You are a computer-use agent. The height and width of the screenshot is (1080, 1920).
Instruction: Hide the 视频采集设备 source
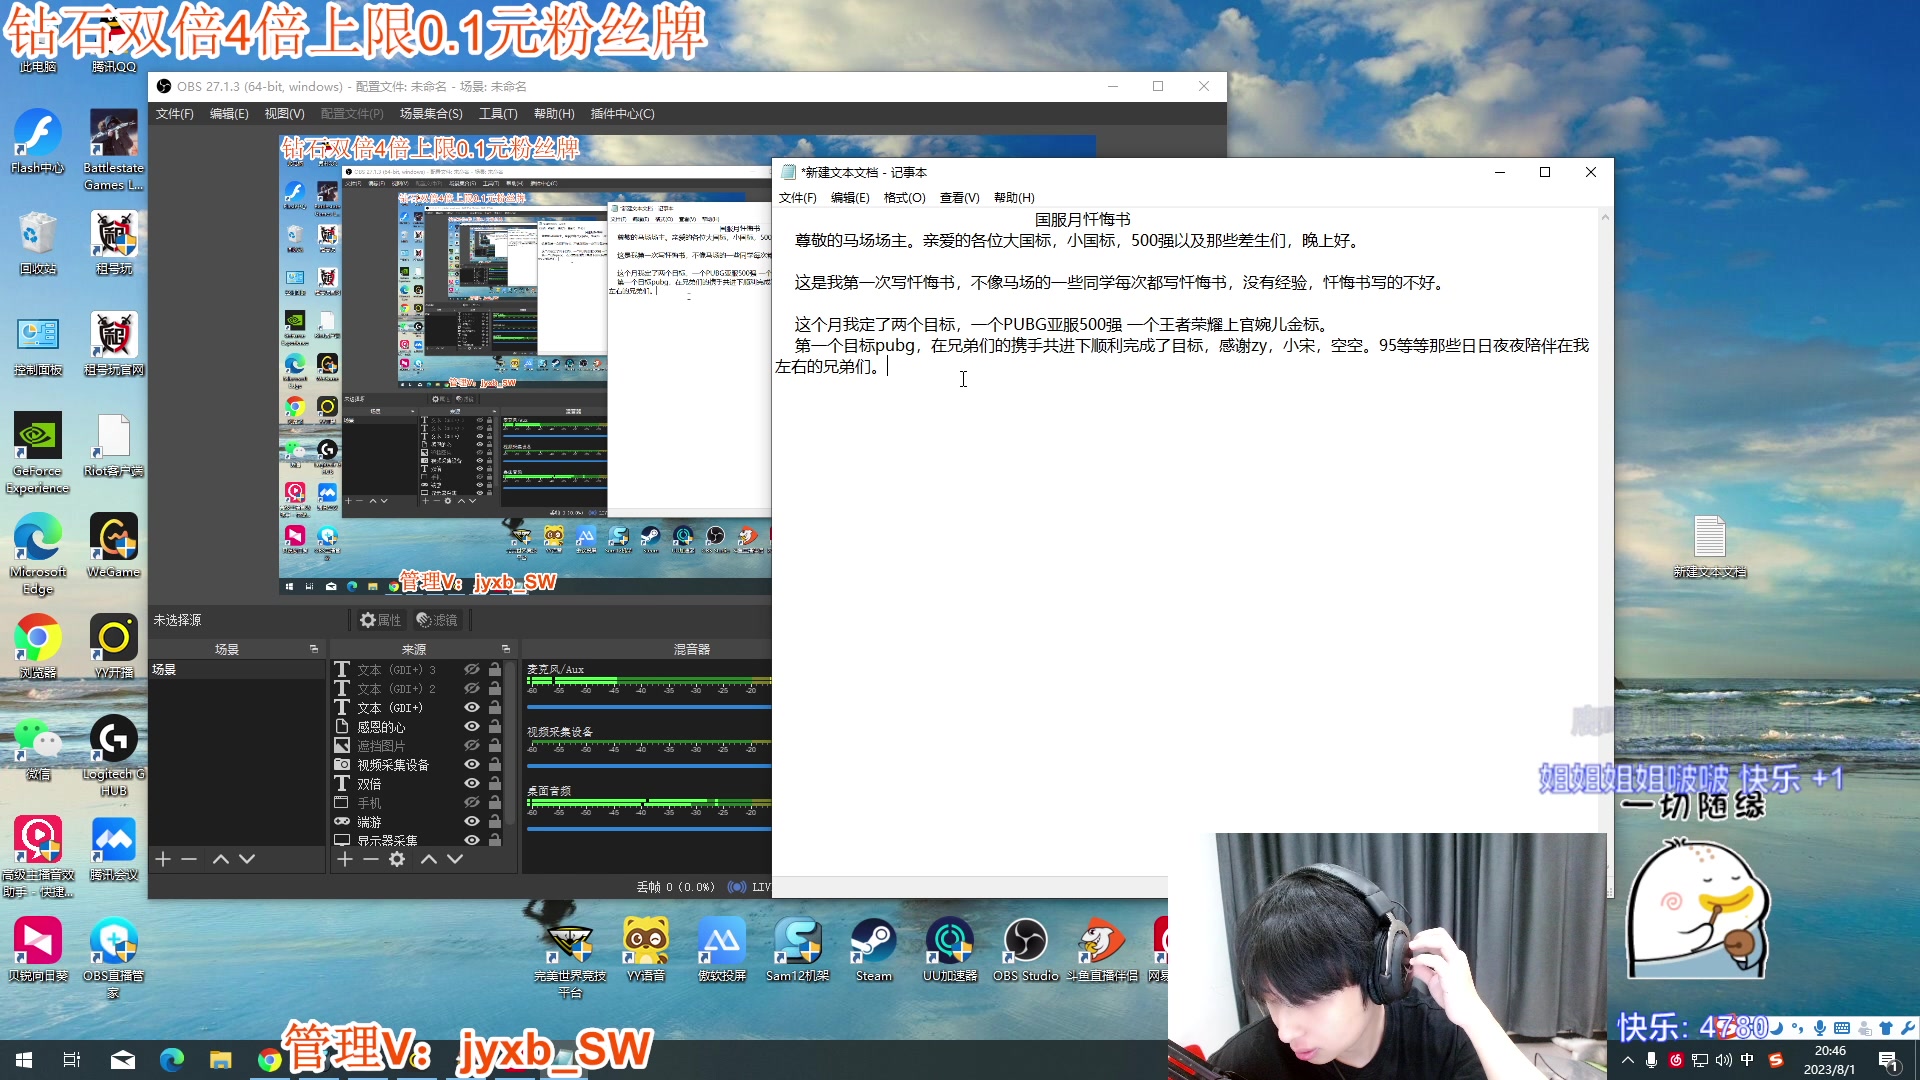[x=472, y=764]
